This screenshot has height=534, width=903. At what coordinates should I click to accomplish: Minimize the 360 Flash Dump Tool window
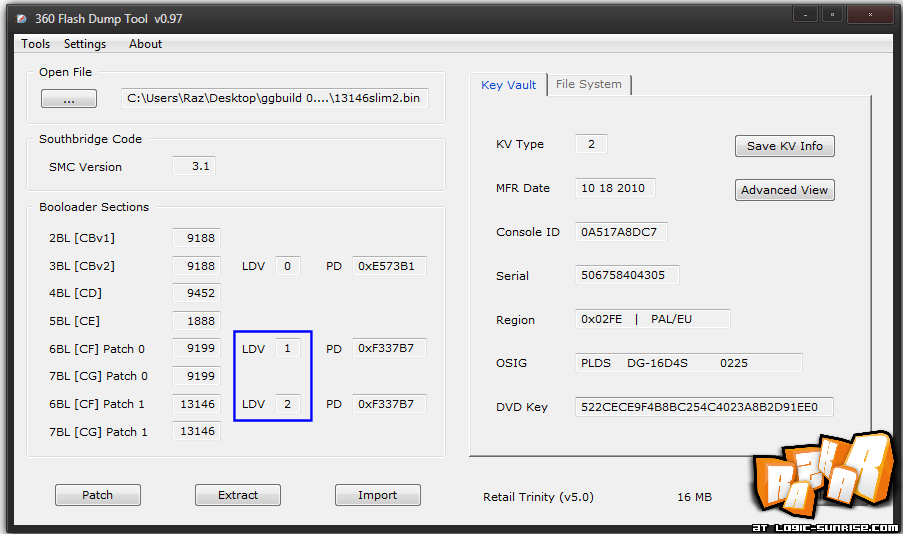point(805,14)
